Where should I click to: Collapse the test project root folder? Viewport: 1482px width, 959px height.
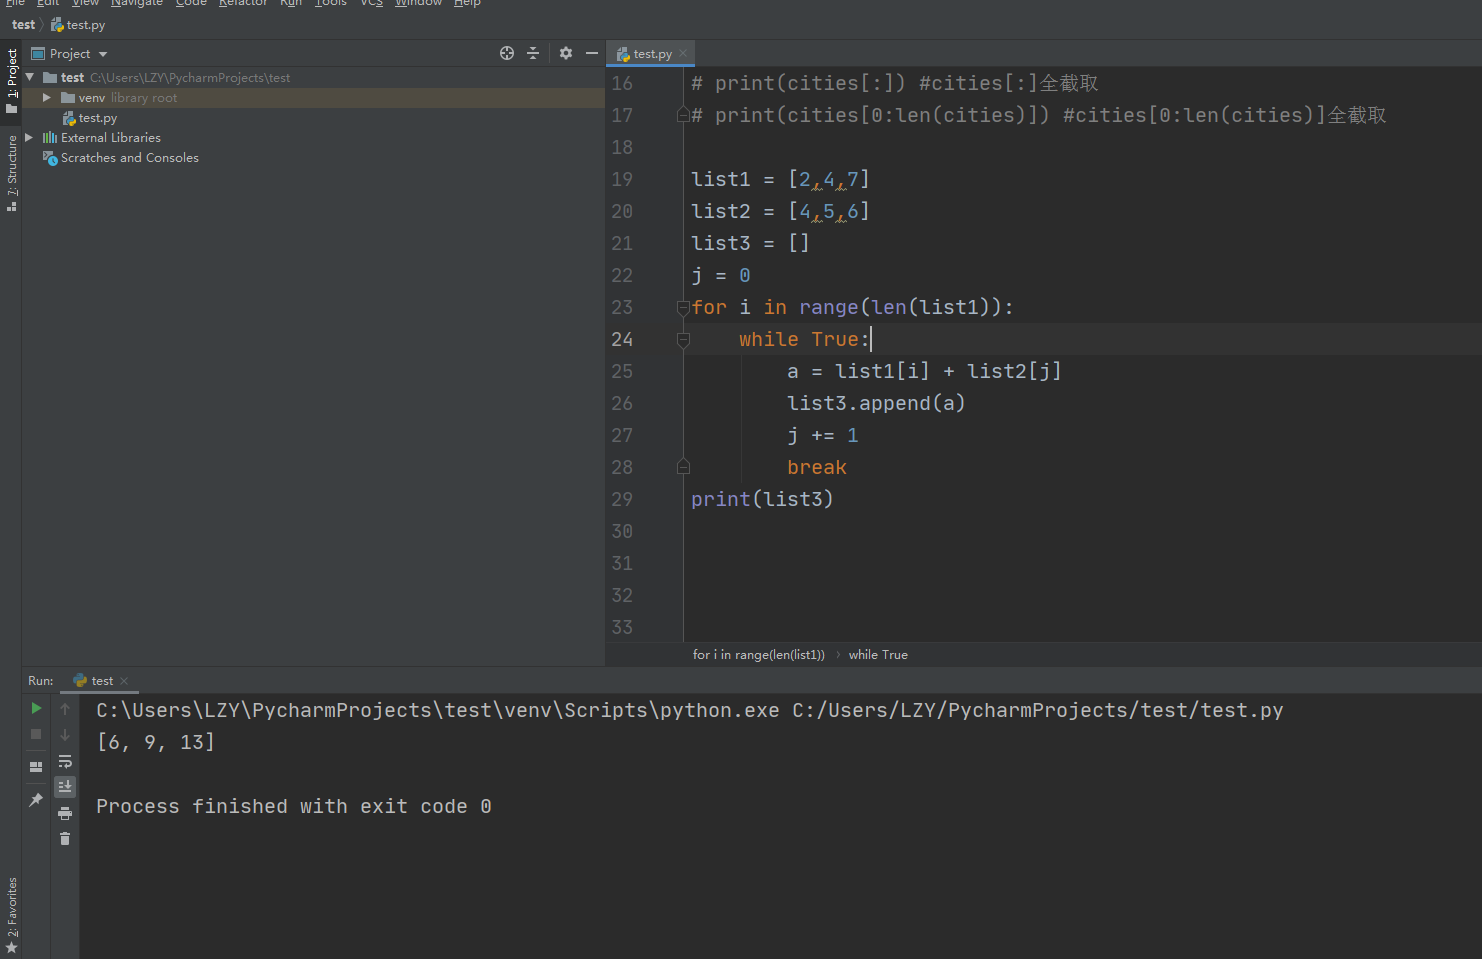pyautogui.click(x=30, y=77)
